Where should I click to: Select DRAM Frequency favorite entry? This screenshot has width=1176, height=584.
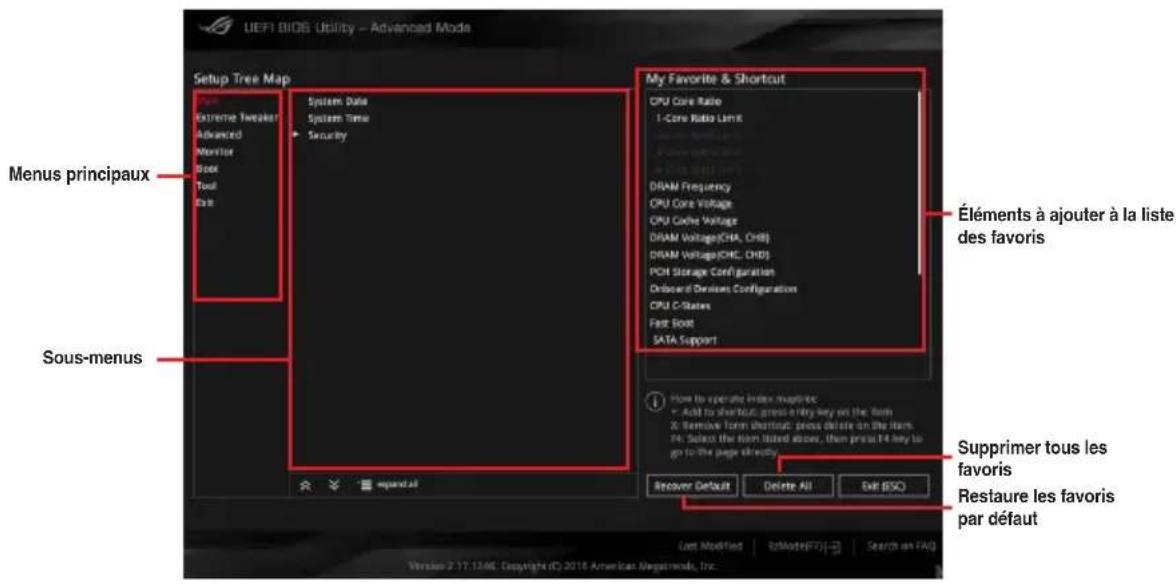coord(690,187)
